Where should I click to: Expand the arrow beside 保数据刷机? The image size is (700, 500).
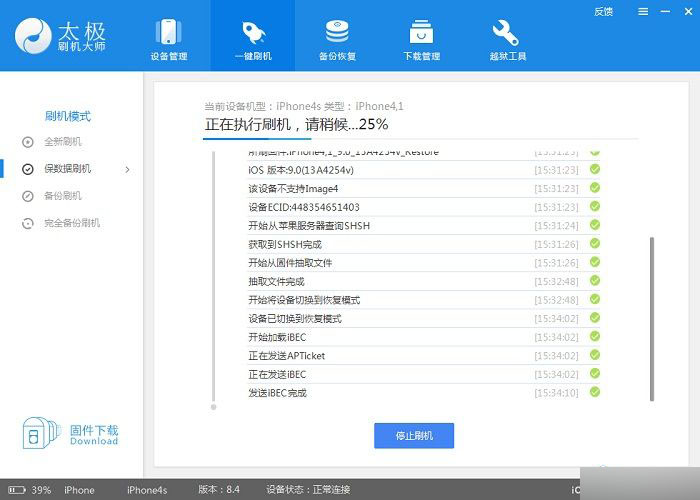pos(127,170)
